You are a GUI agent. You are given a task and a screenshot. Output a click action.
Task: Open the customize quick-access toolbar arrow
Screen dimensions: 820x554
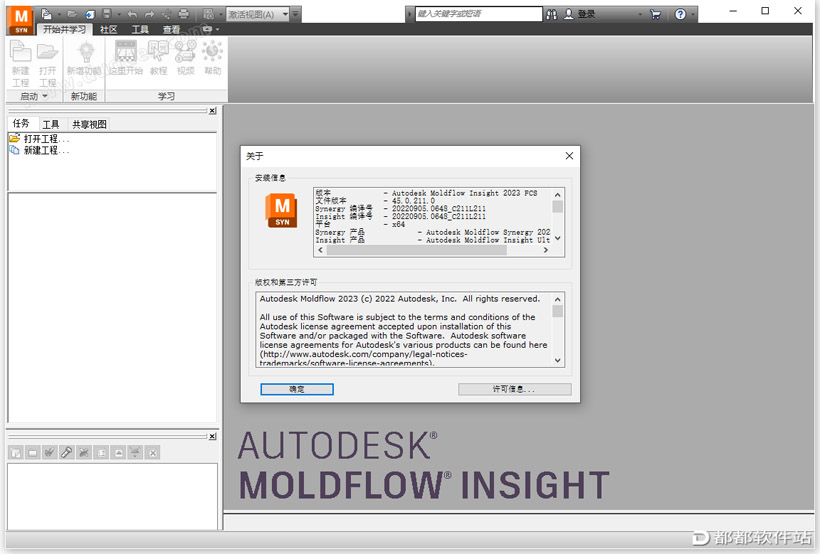pos(295,14)
